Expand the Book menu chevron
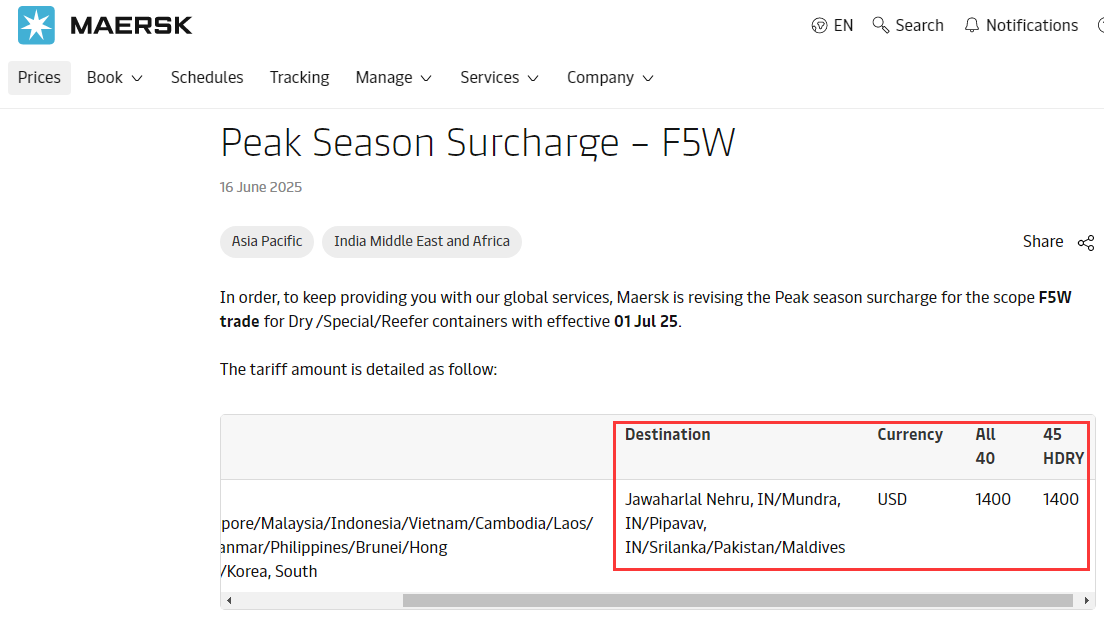This screenshot has height=630, width=1104. click(x=137, y=78)
